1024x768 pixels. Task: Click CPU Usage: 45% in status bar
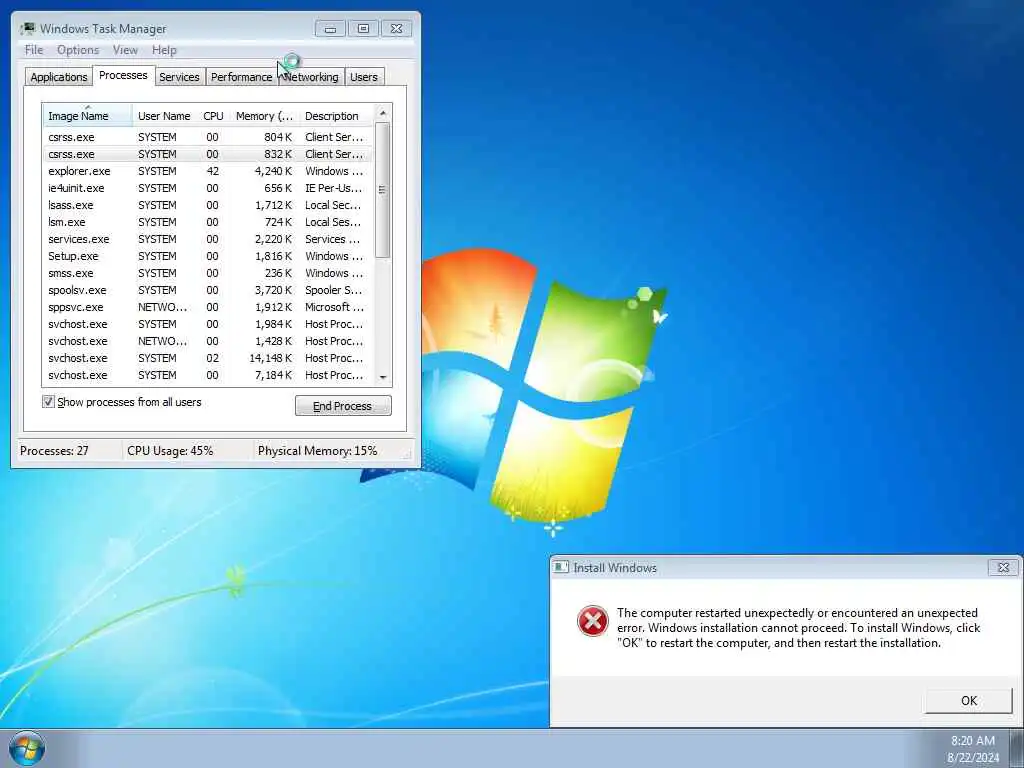click(x=170, y=451)
